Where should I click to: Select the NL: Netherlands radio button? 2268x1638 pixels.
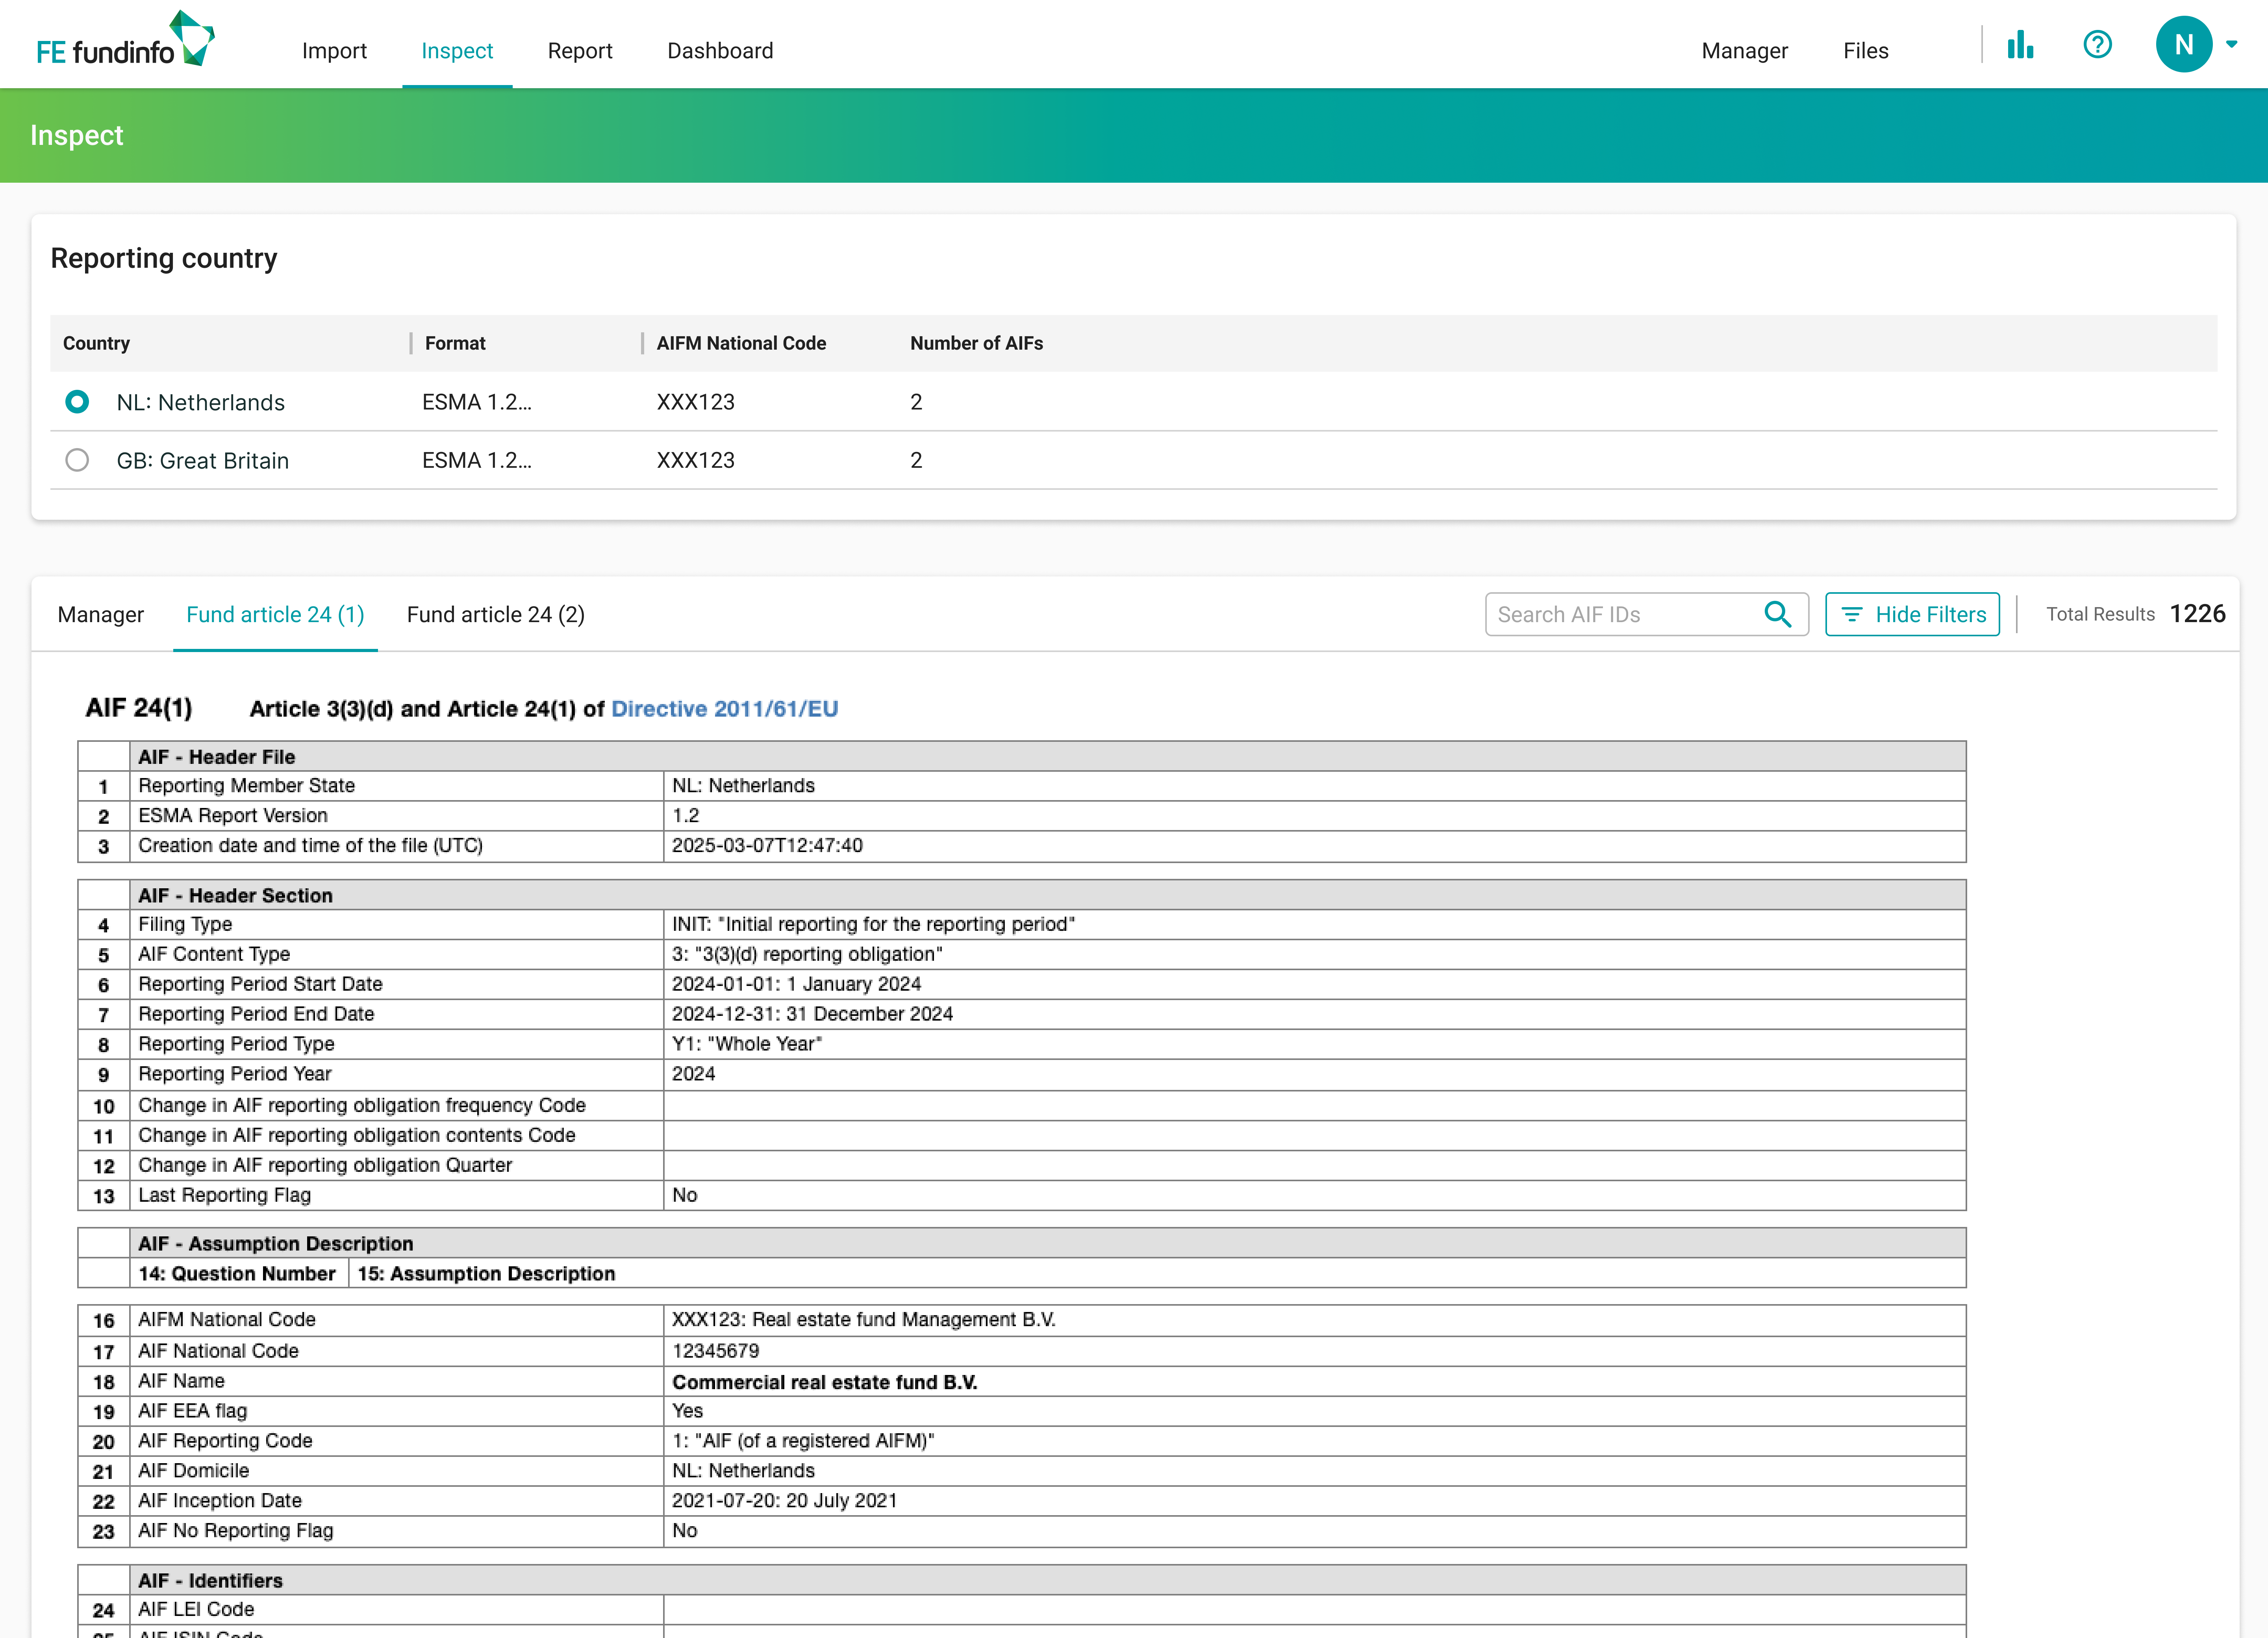pos(77,402)
